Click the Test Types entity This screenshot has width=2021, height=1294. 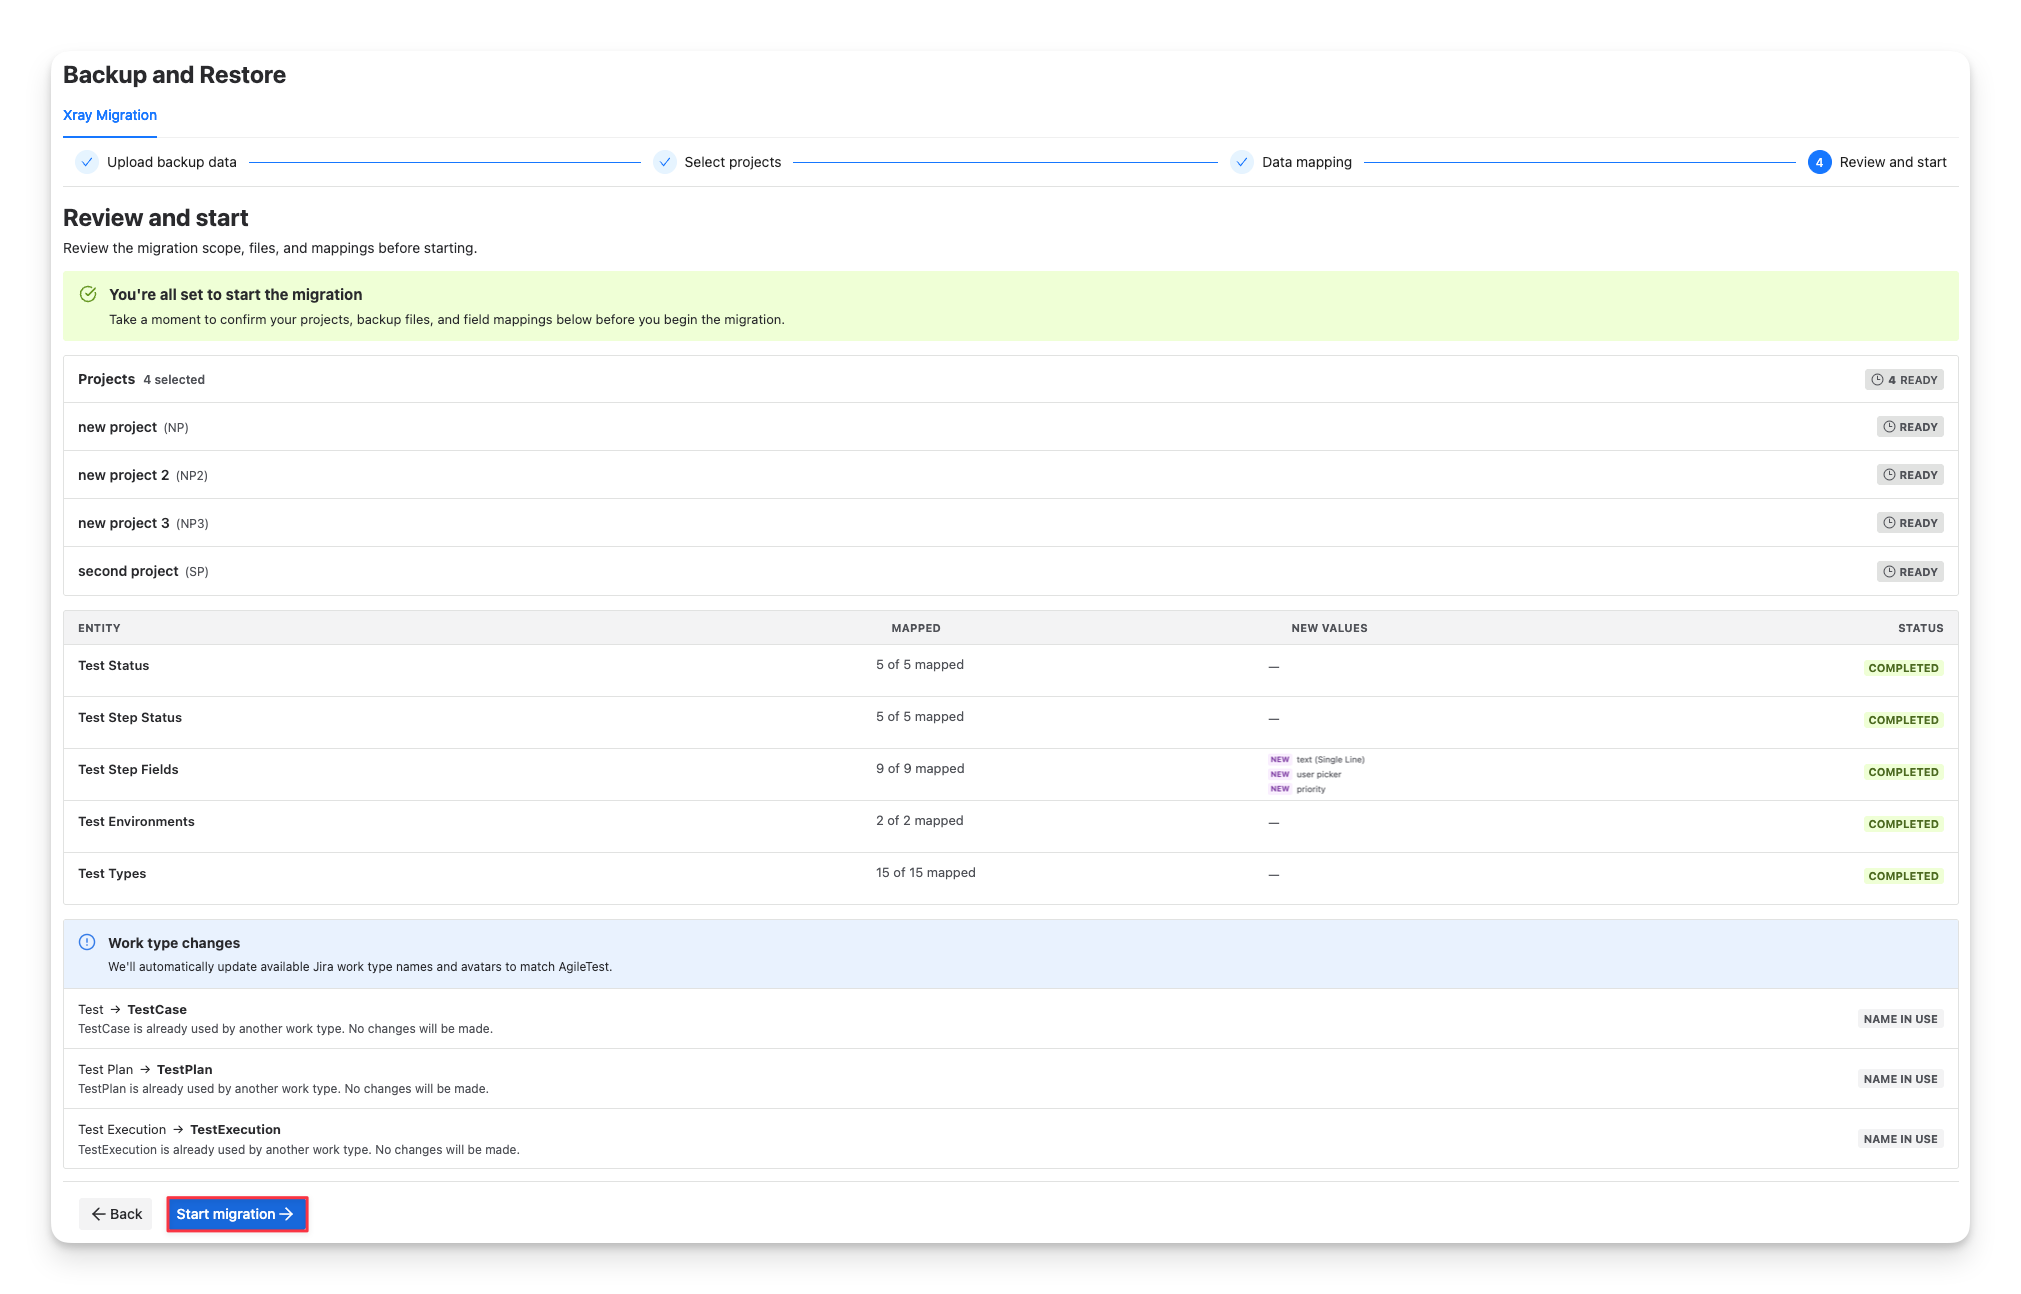pyautogui.click(x=112, y=873)
